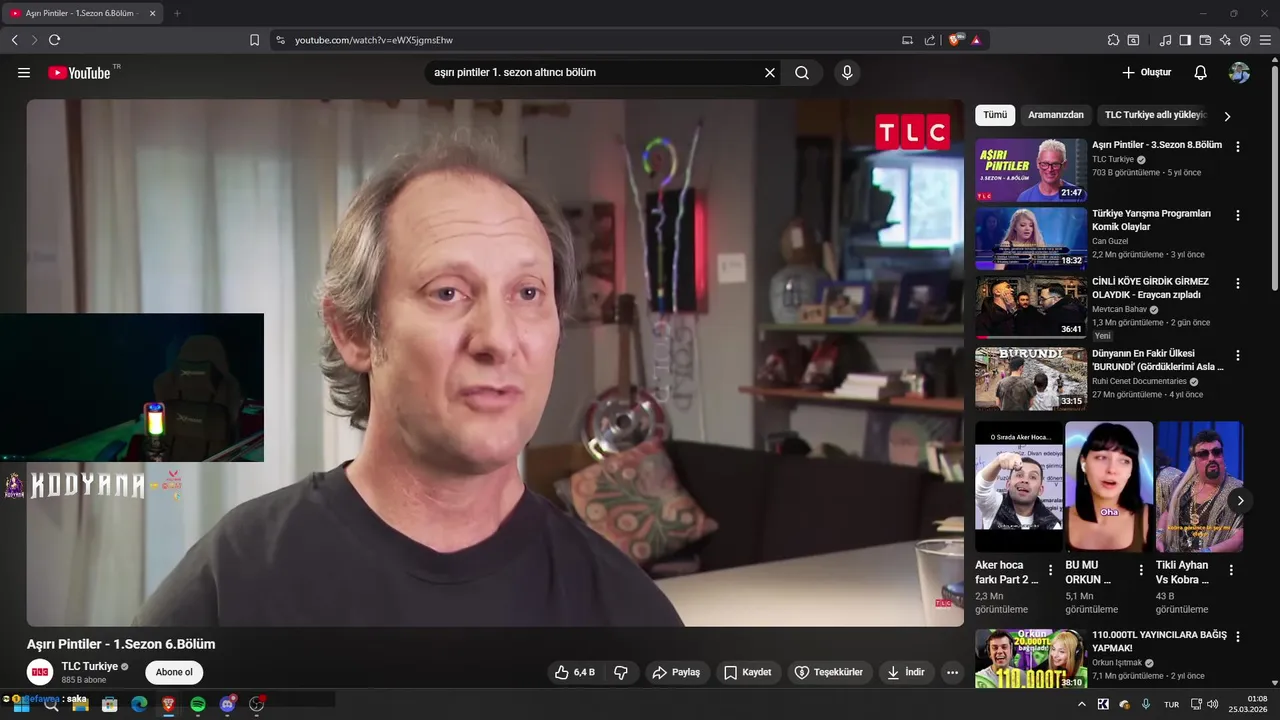Open the Brave VPN shield icon
Screen dimensions: 1280x720
click(x=1245, y=40)
